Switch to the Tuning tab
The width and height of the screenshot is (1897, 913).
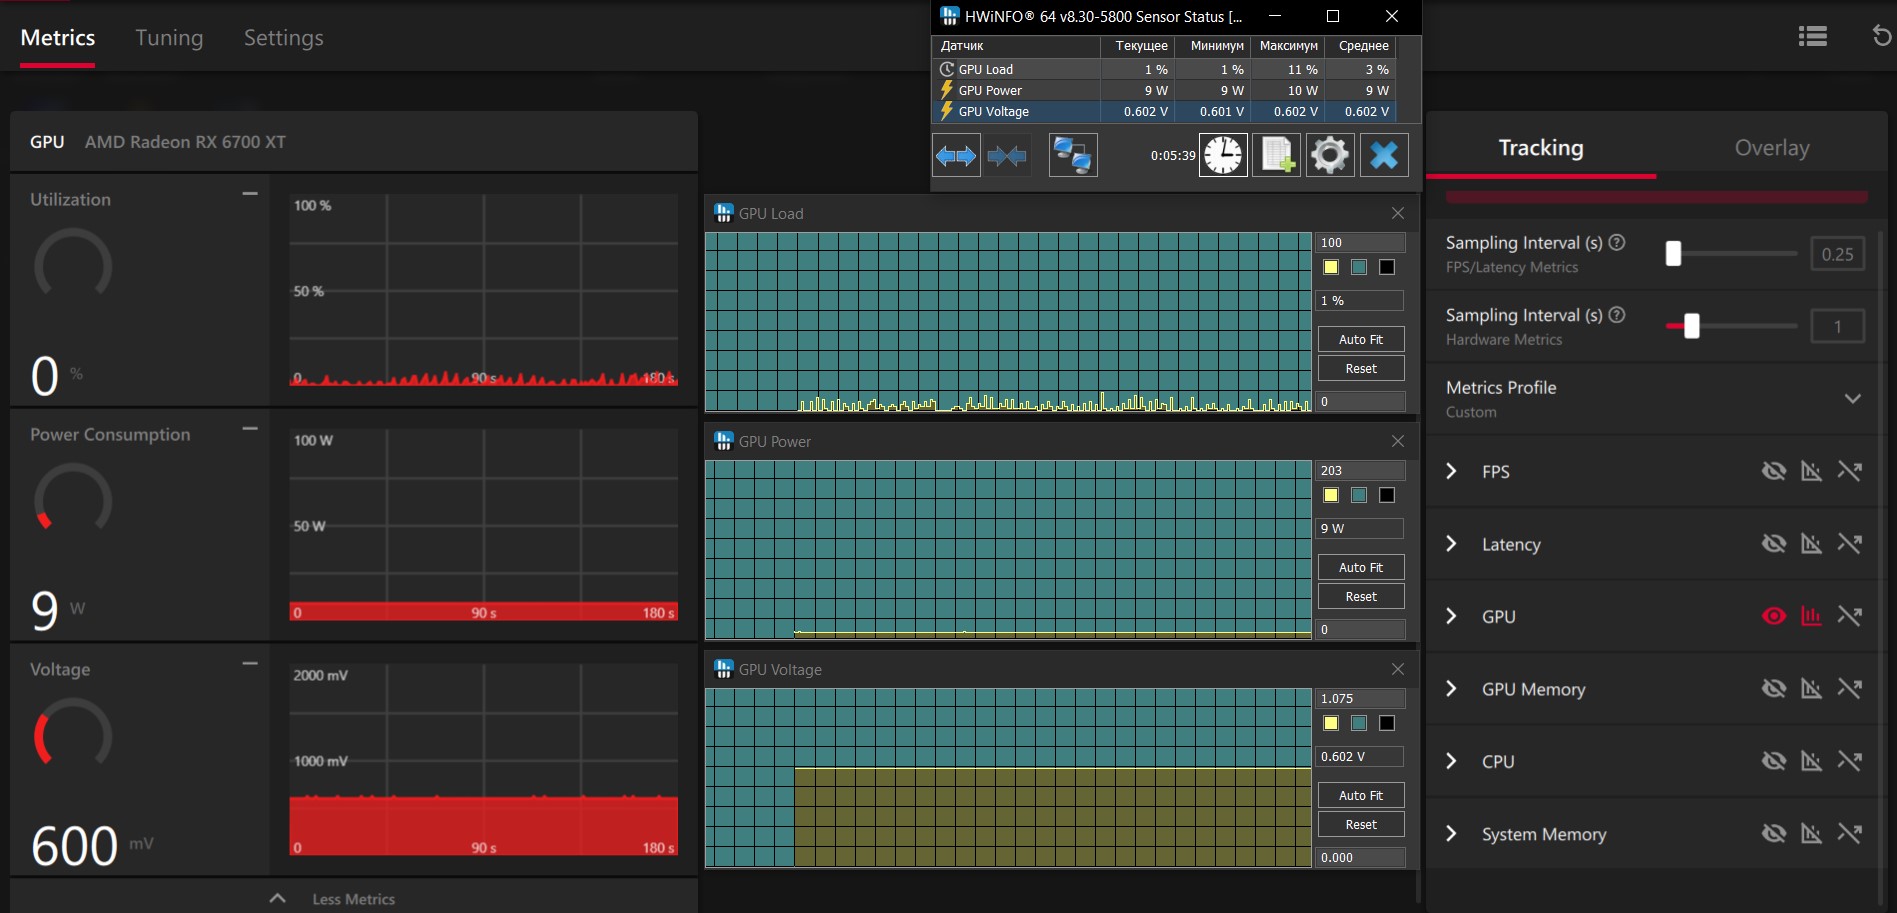click(169, 38)
